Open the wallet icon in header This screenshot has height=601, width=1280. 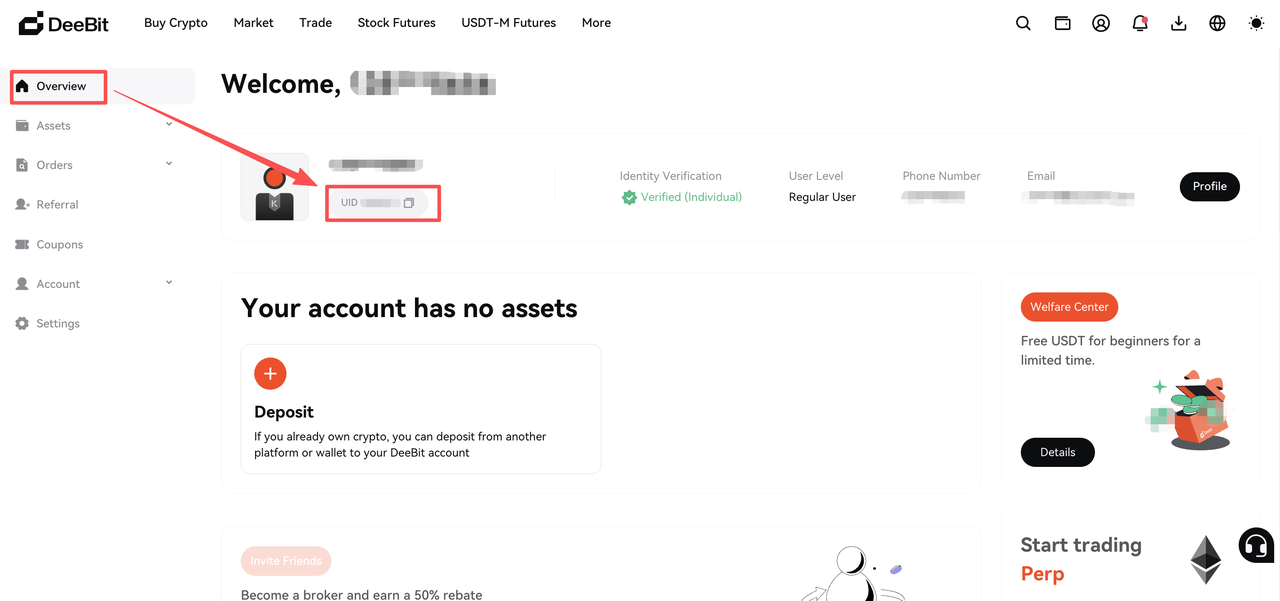tap(1062, 23)
